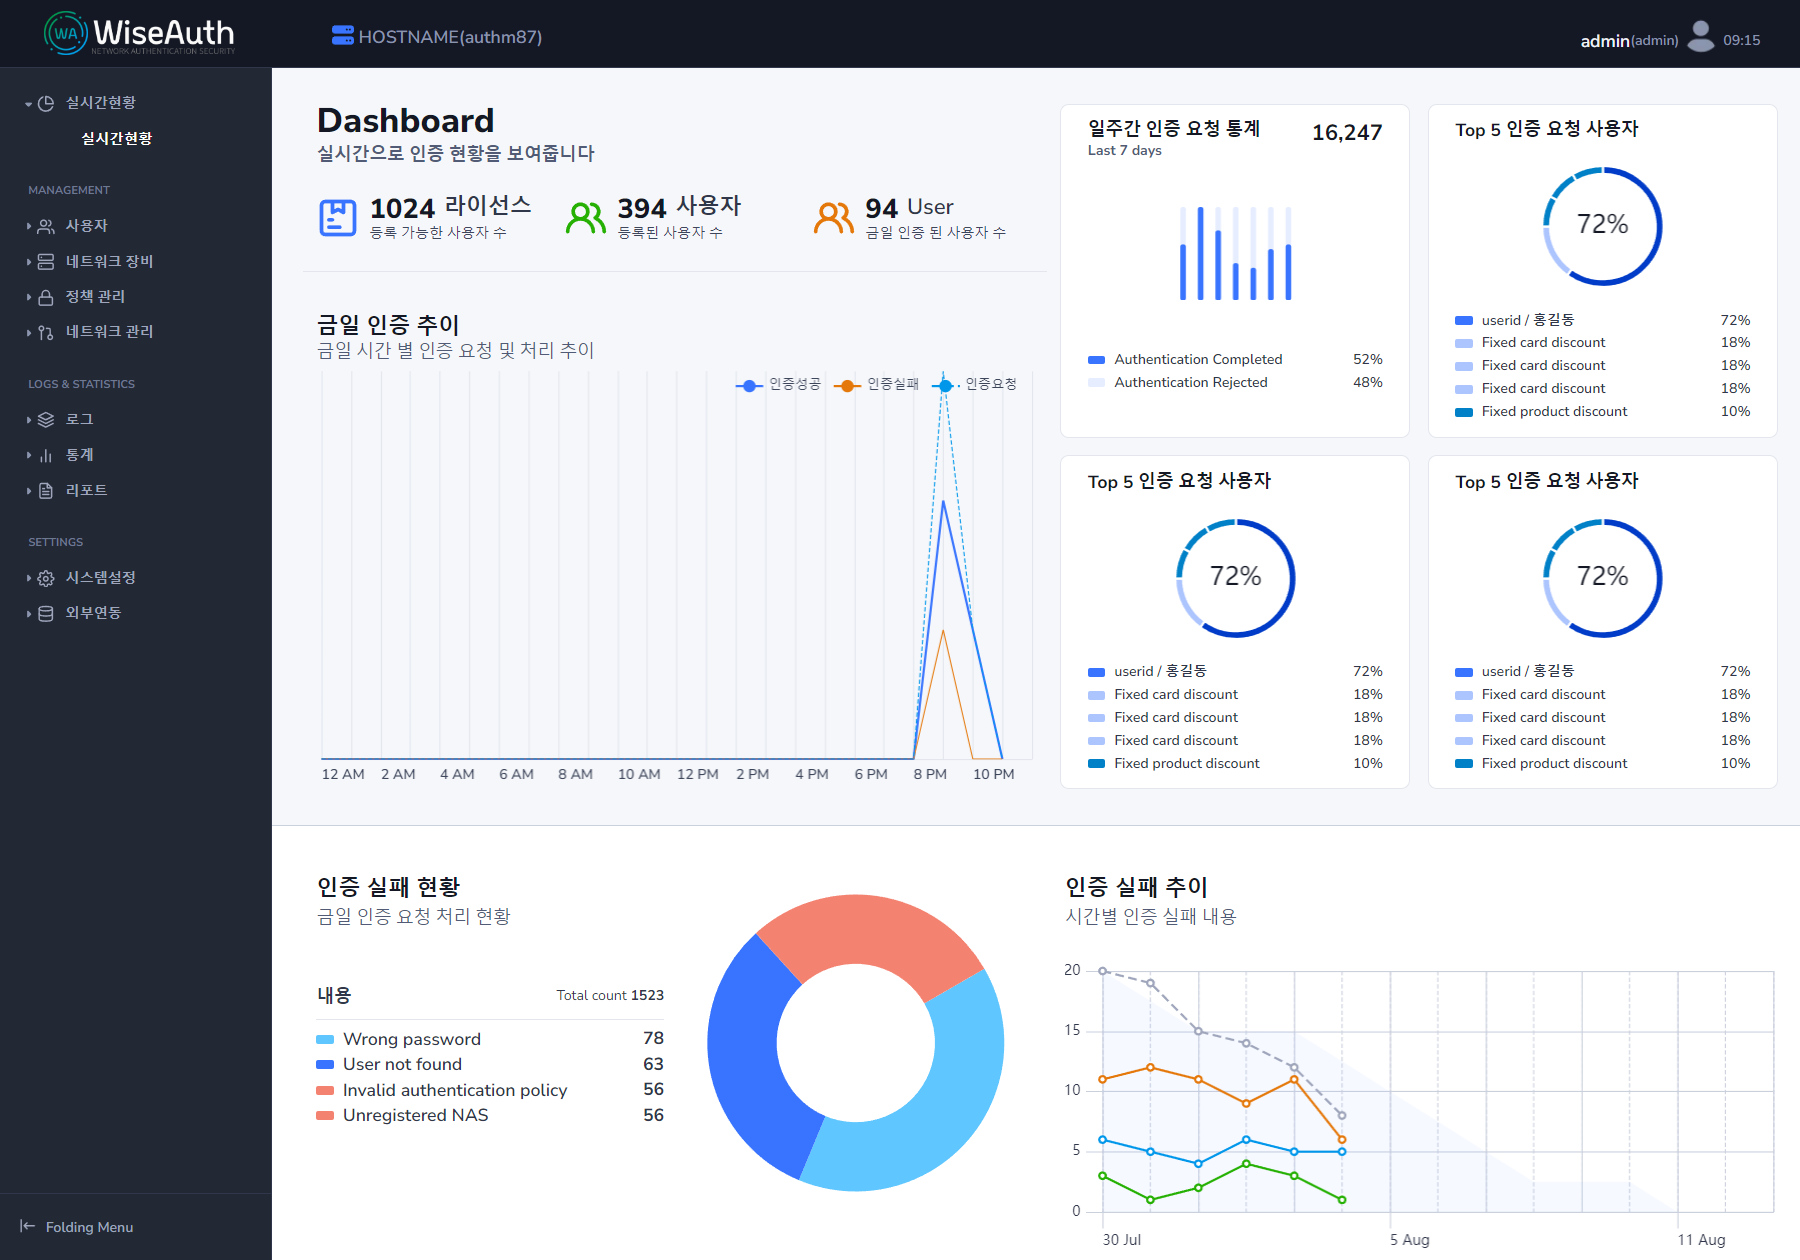Click the HOSTNAME(authm87) header item
Screen dimensions: 1800x1260
pos(437,36)
